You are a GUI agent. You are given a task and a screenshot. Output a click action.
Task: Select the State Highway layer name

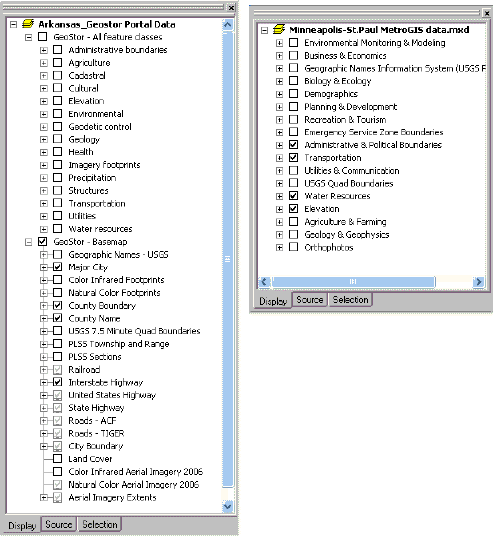[96, 407]
